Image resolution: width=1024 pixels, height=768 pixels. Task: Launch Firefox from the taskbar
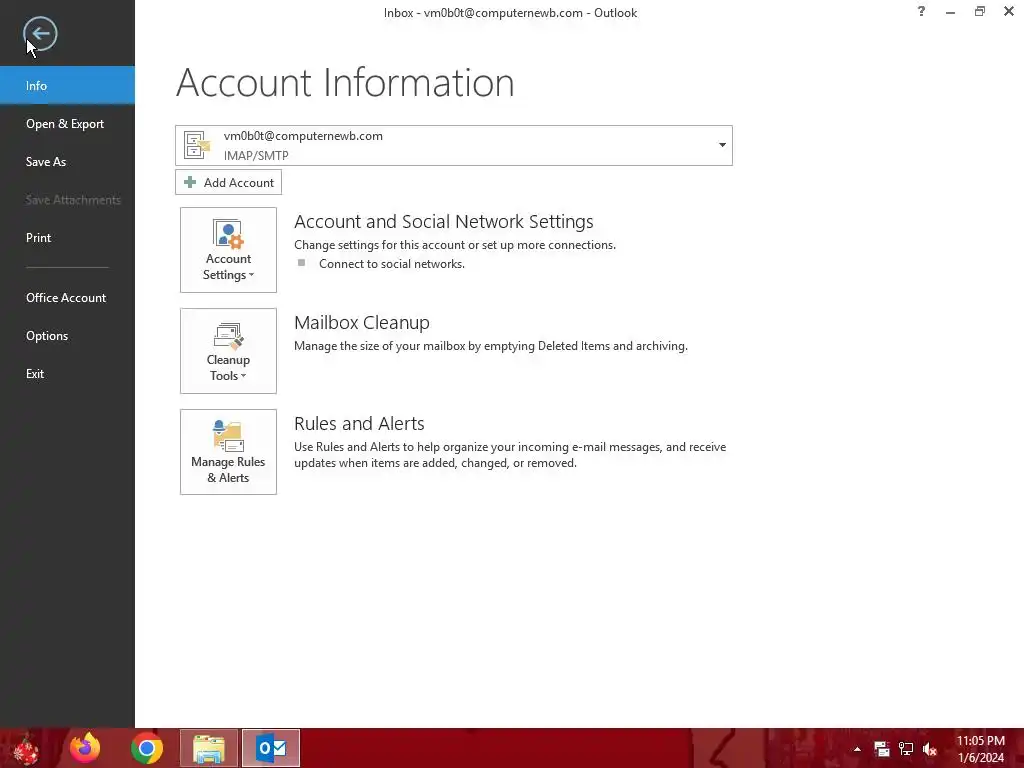click(x=85, y=748)
